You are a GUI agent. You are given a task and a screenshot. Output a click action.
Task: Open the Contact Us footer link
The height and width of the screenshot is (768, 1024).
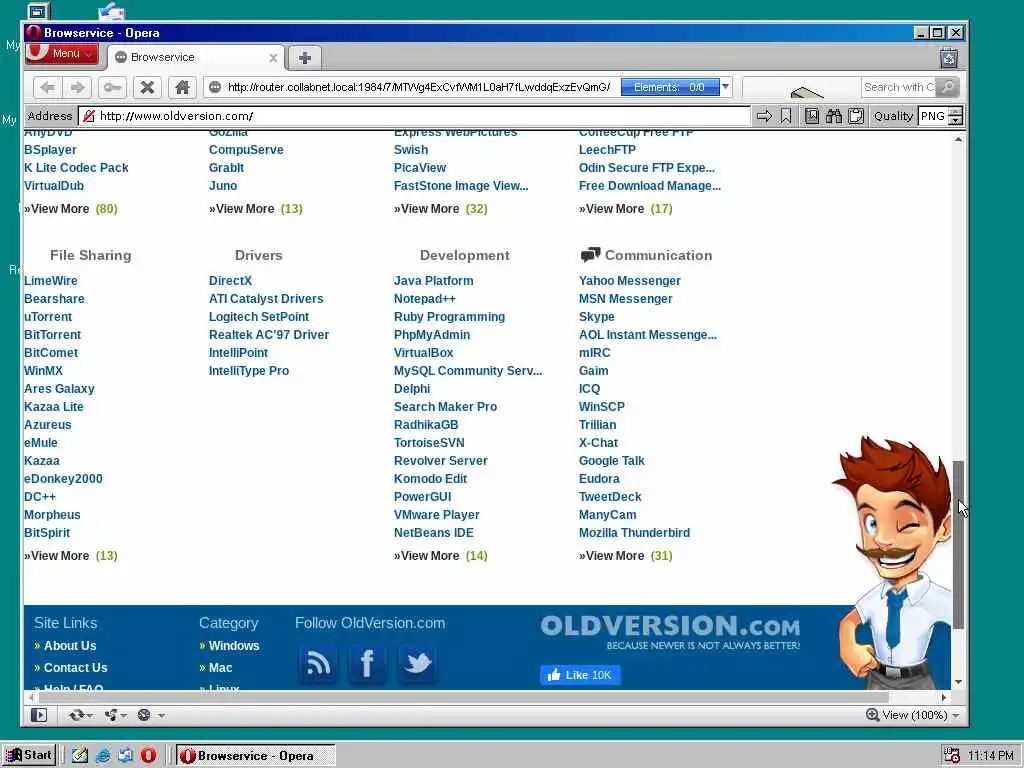click(x=75, y=668)
